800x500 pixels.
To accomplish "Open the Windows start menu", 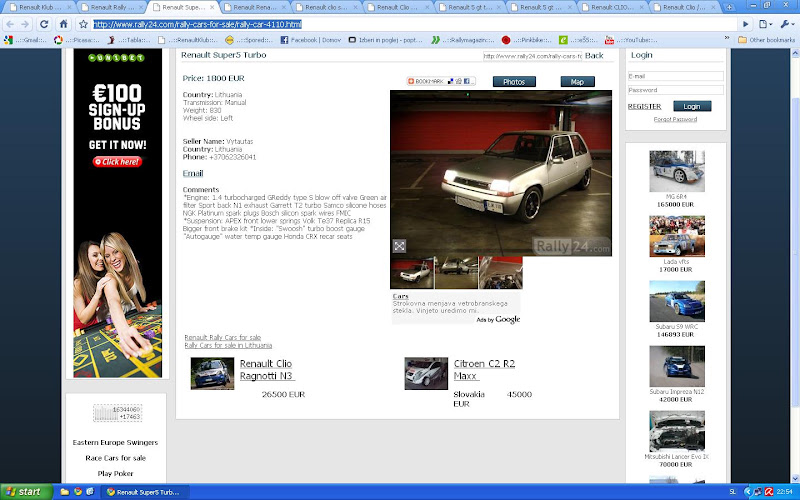I will pyautogui.click(x=26, y=492).
